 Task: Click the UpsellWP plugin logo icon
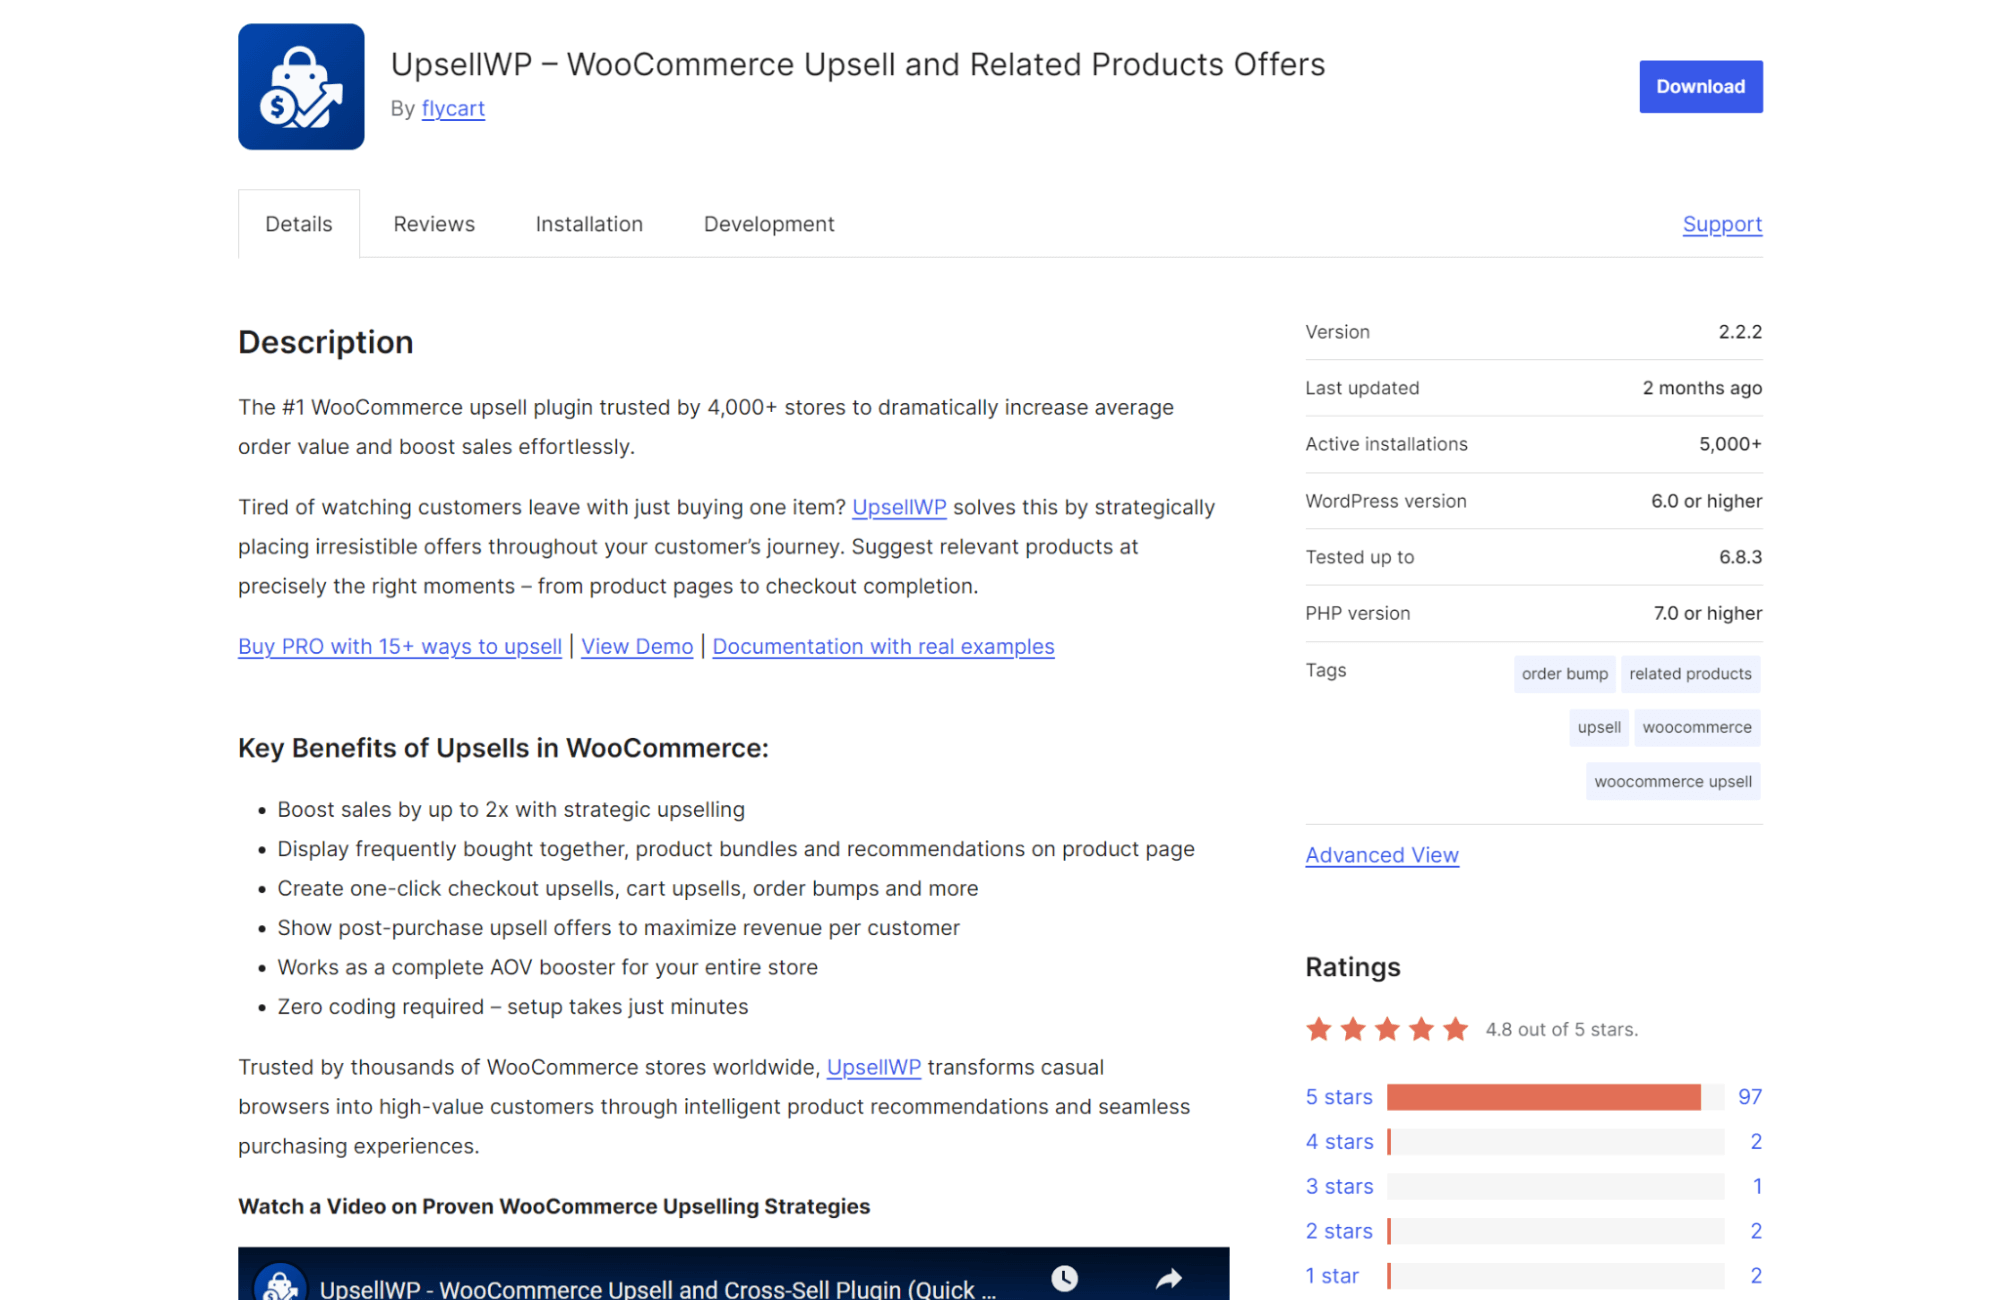300,85
